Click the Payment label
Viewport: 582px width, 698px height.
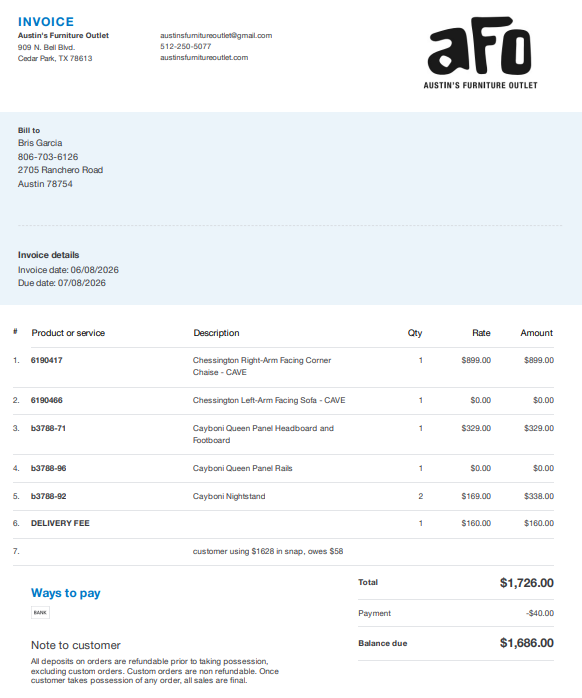coord(374,613)
